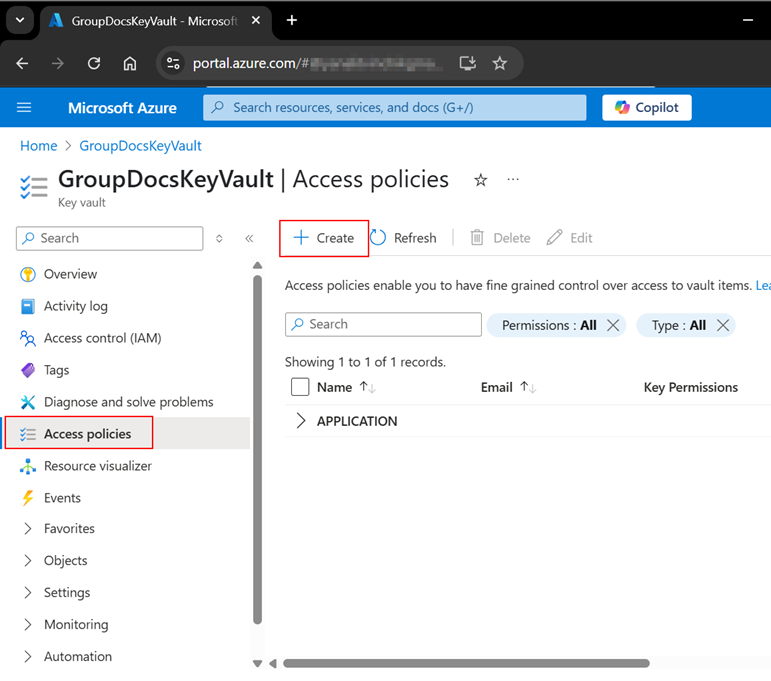
Task: Remove the Type filter with its X
Action: (x=722, y=325)
